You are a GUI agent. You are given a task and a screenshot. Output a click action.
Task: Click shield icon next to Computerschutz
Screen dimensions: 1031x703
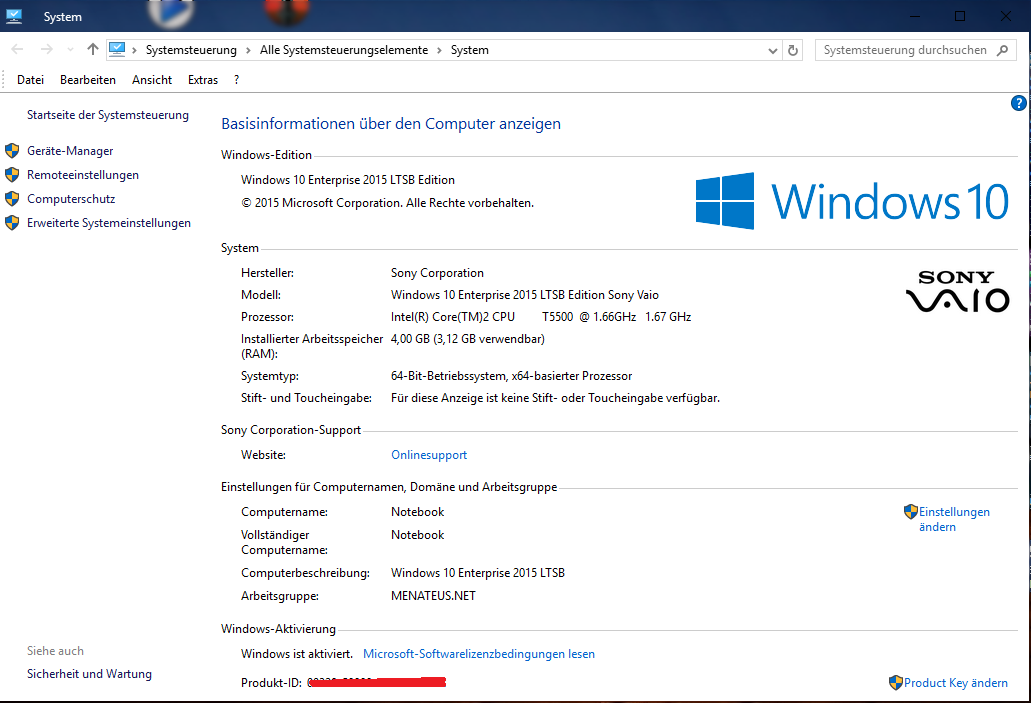point(12,199)
